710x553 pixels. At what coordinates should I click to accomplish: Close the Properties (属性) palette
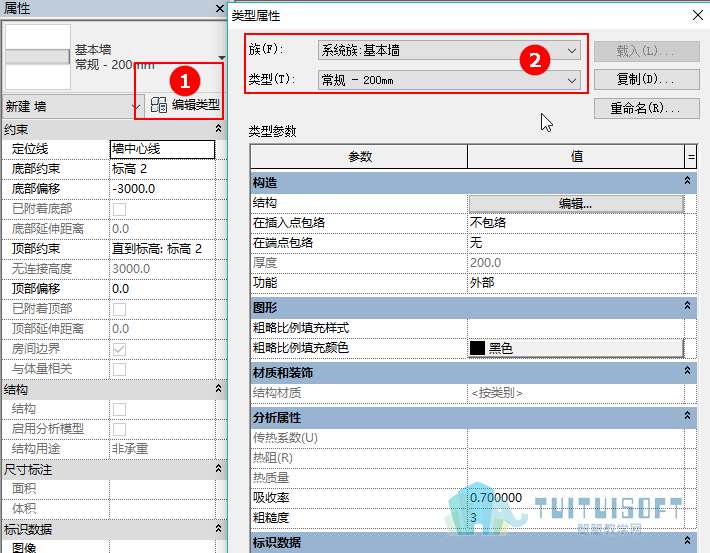click(220, 8)
